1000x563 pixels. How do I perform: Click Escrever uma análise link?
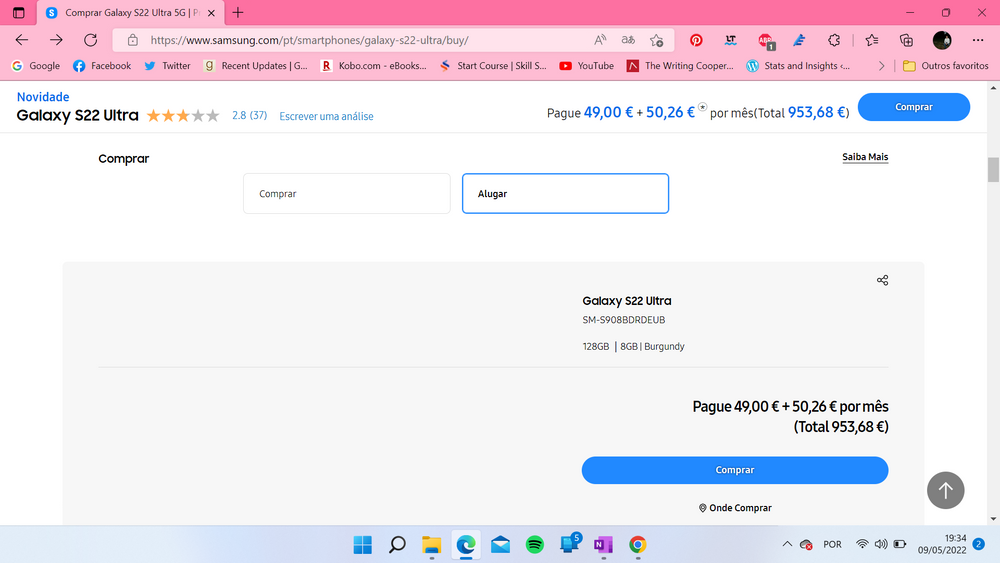[x=326, y=116]
